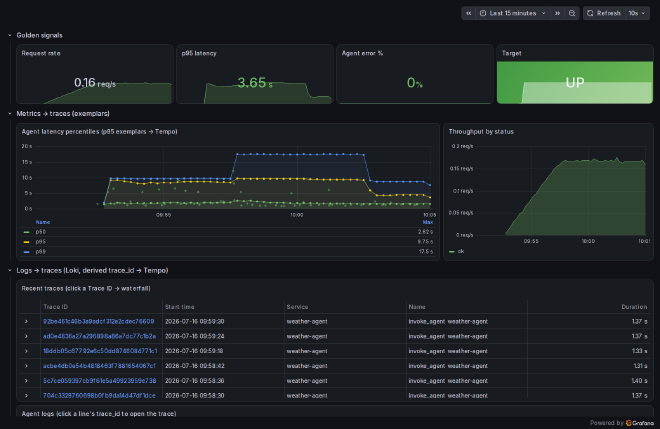Toggle the p50 series in legend
The width and height of the screenshot is (660, 429).
[41, 232]
